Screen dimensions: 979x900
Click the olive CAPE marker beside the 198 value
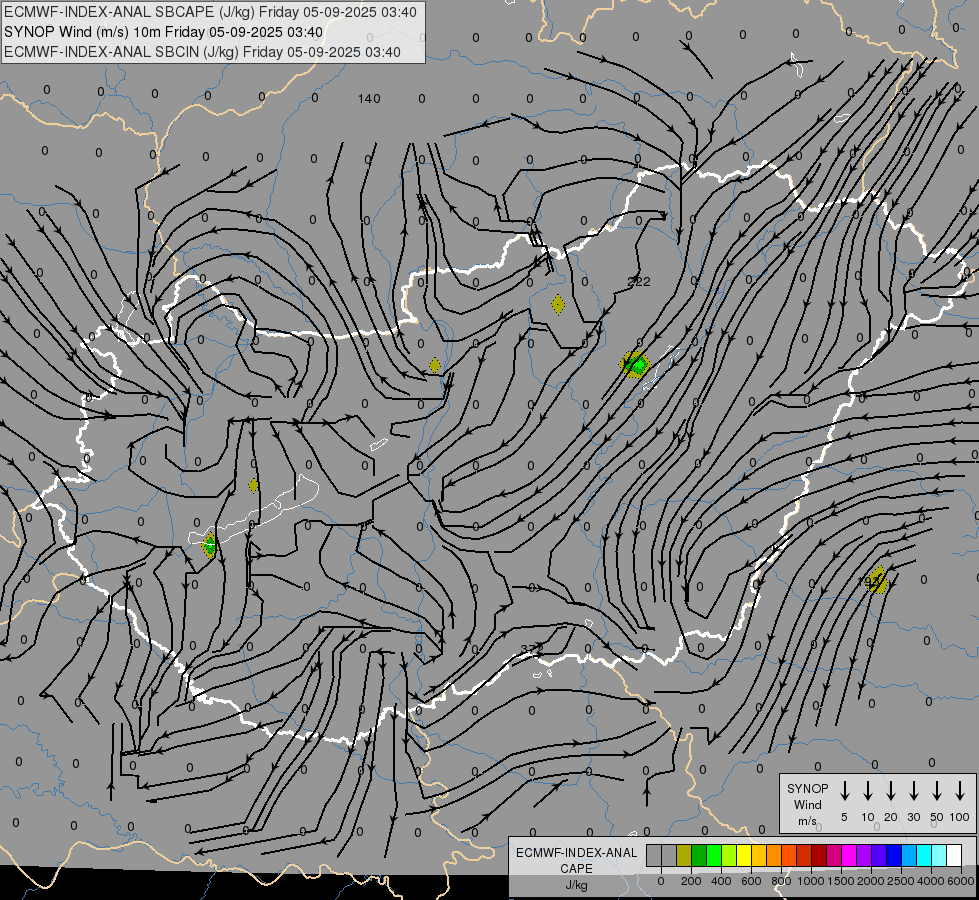[878, 580]
